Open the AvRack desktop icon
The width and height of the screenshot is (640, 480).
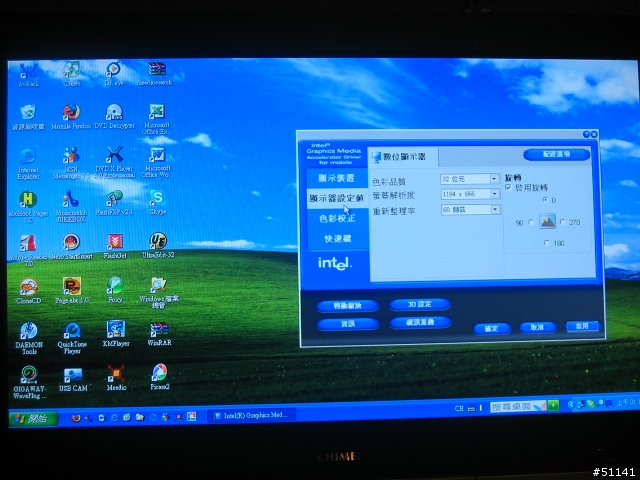click(x=29, y=74)
